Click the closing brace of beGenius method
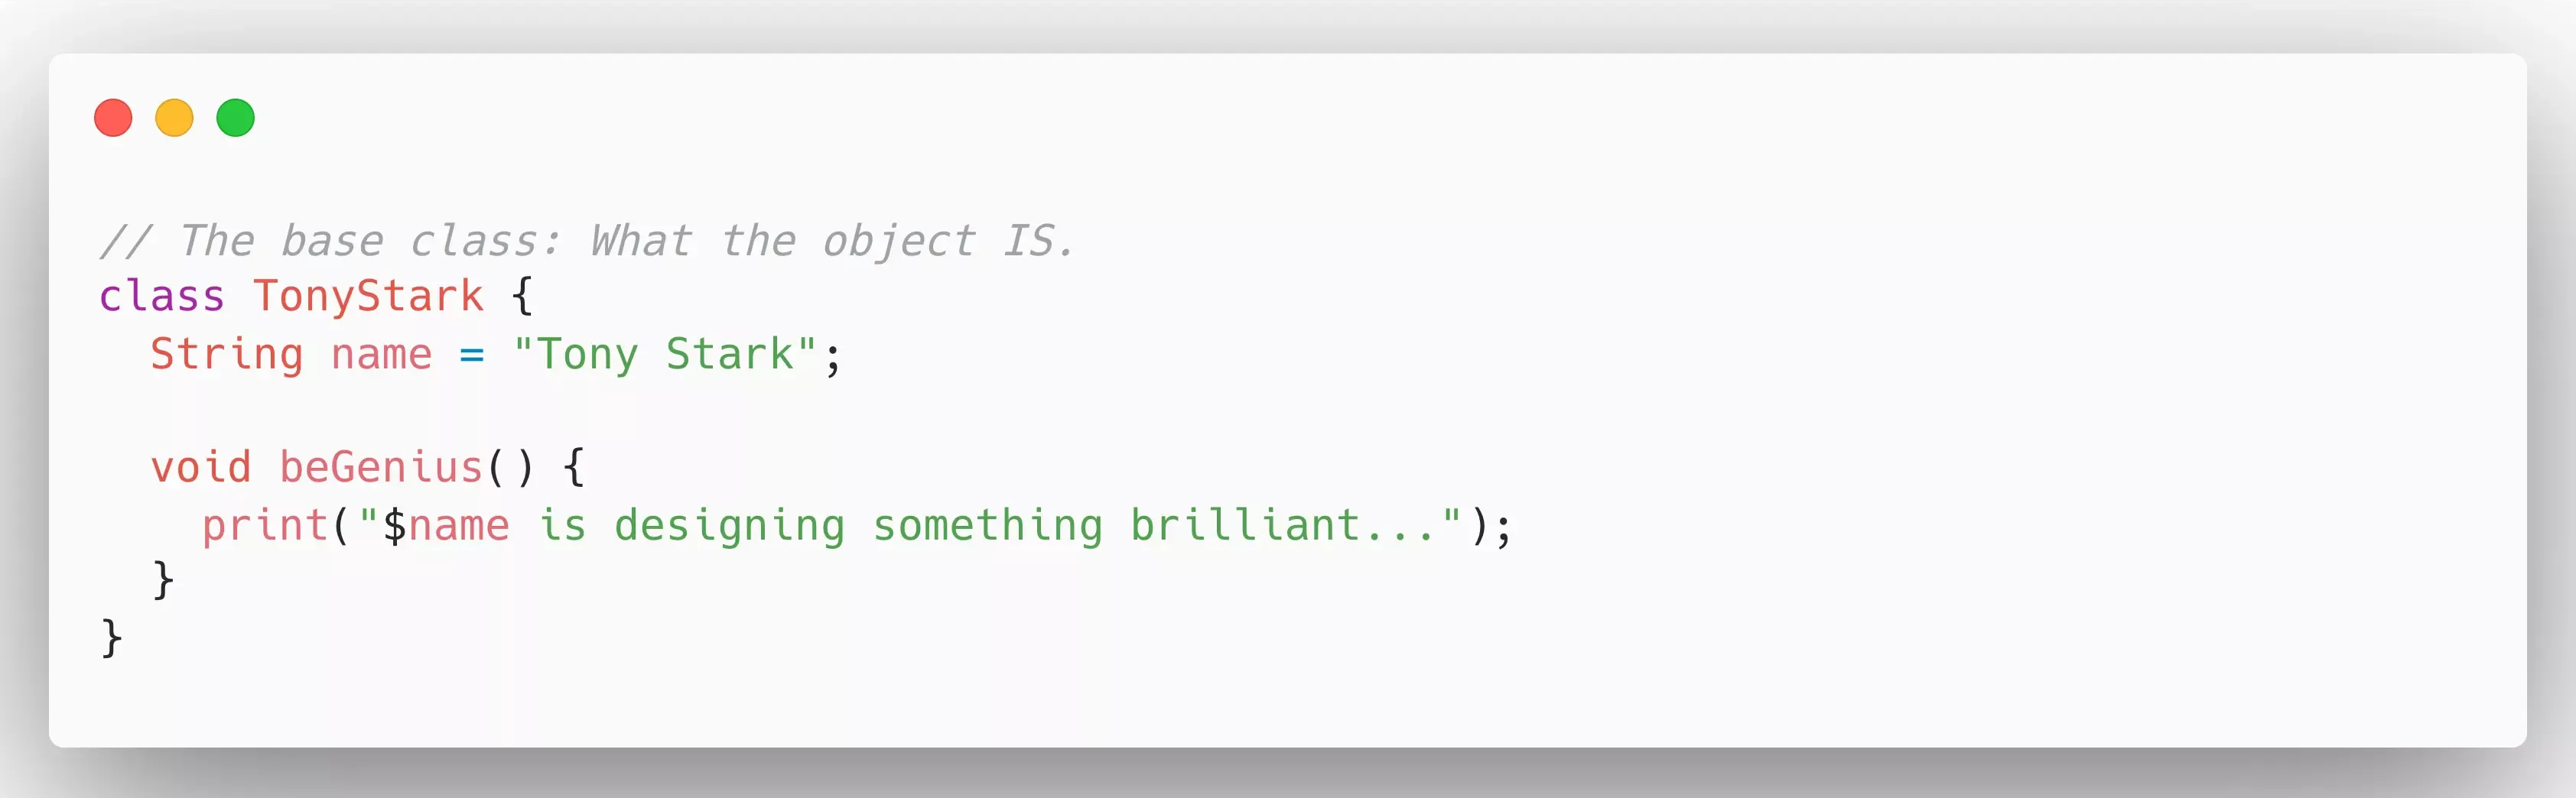2576x798 pixels. coord(163,581)
